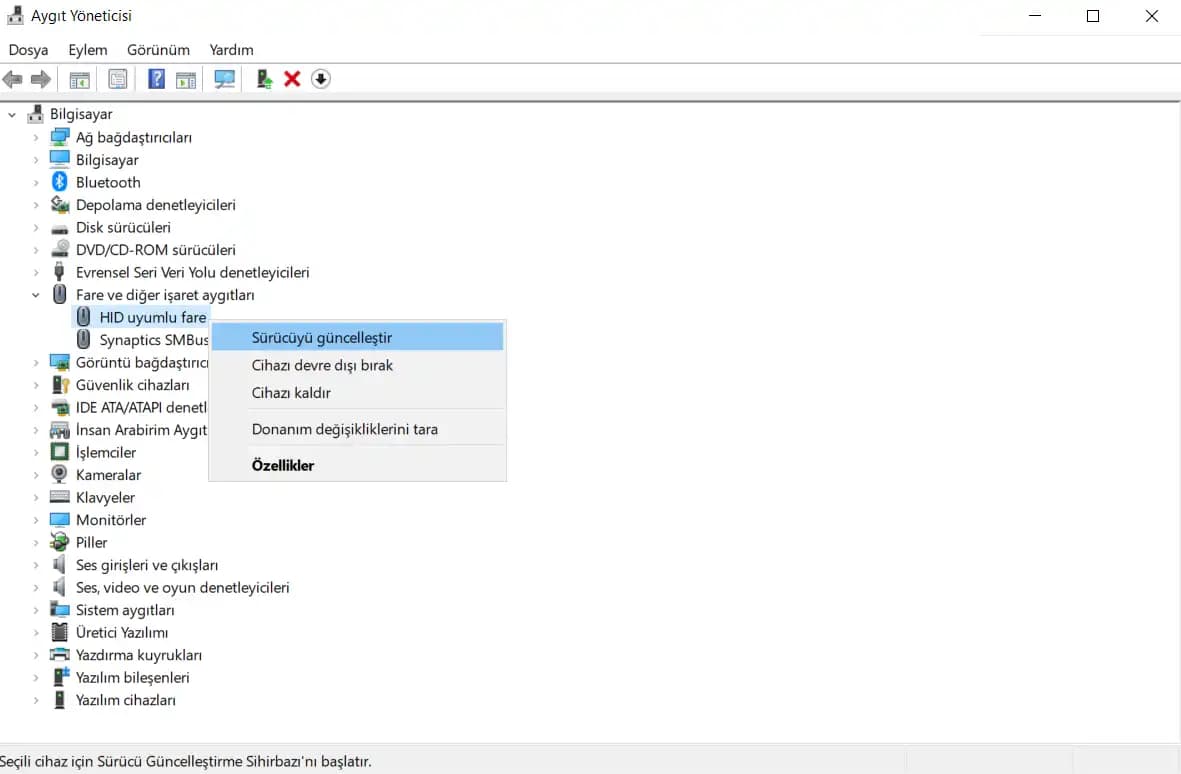Click Özellikler in the context menu

point(283,465)
